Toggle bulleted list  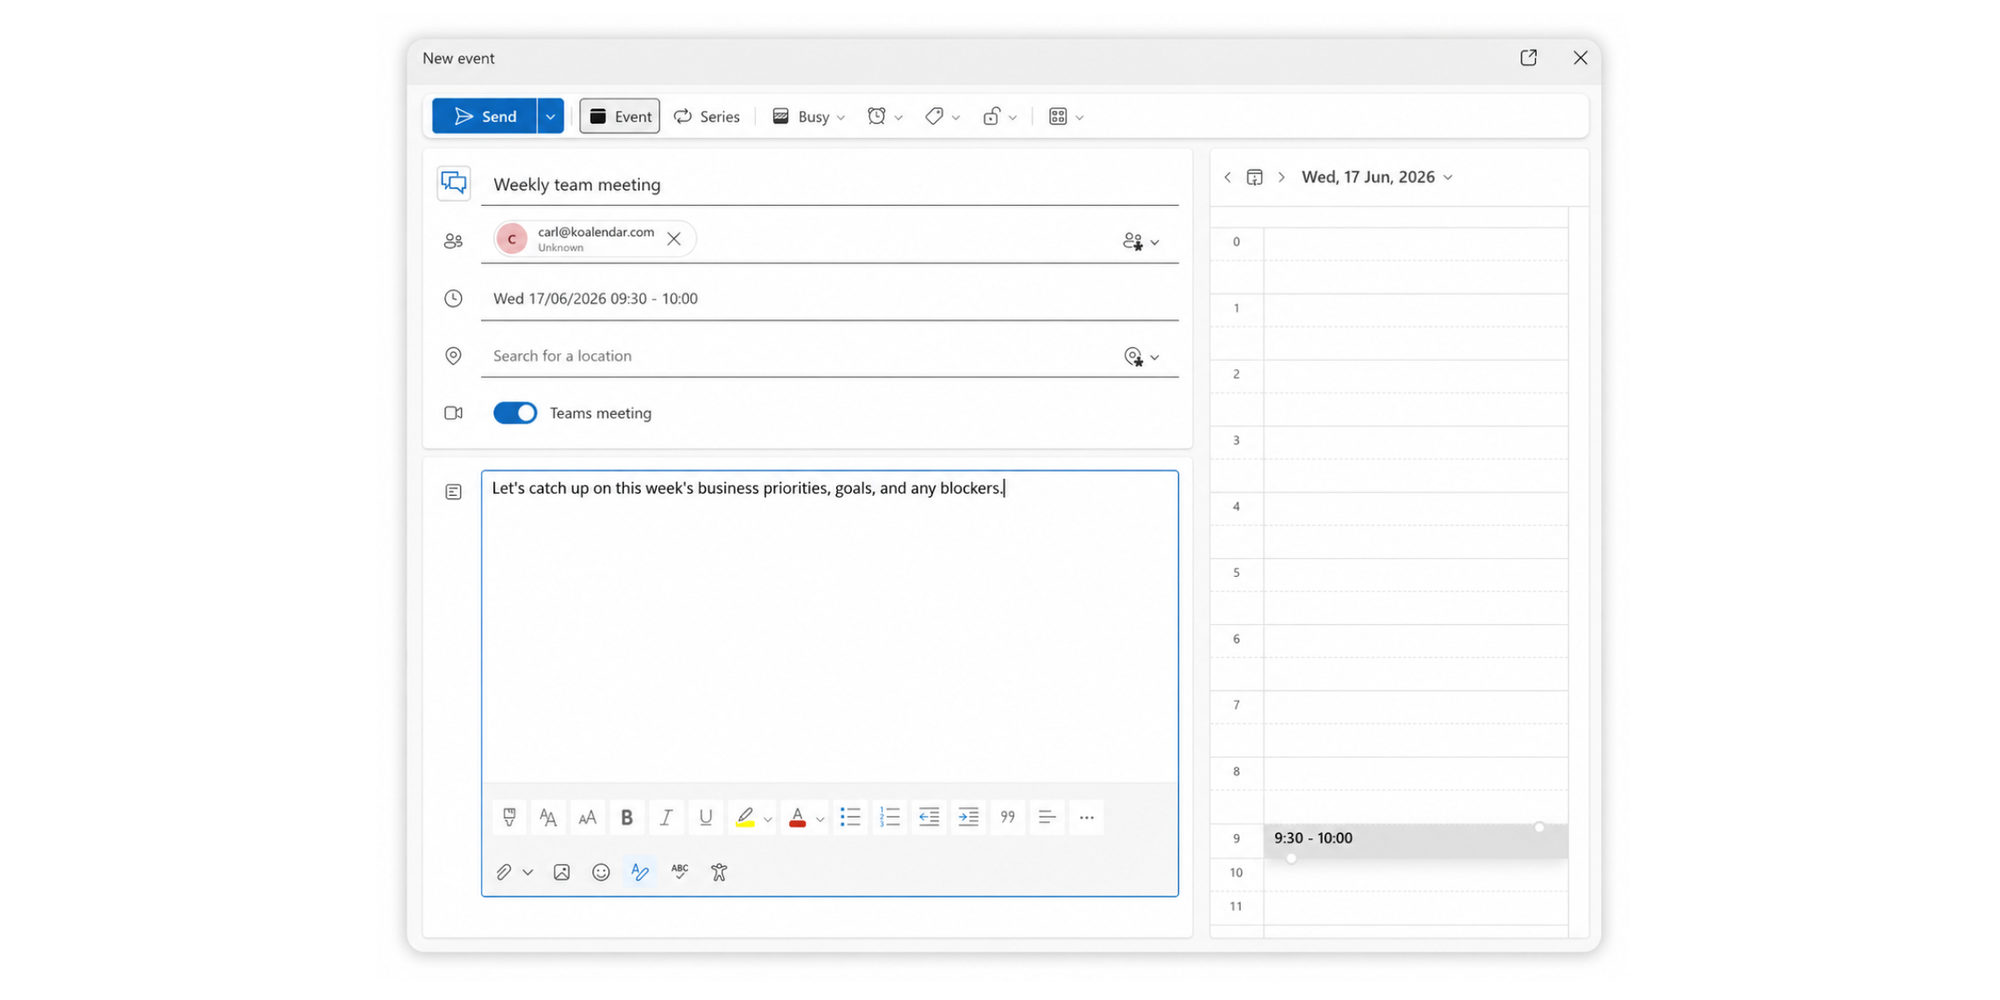click(850, 817)
